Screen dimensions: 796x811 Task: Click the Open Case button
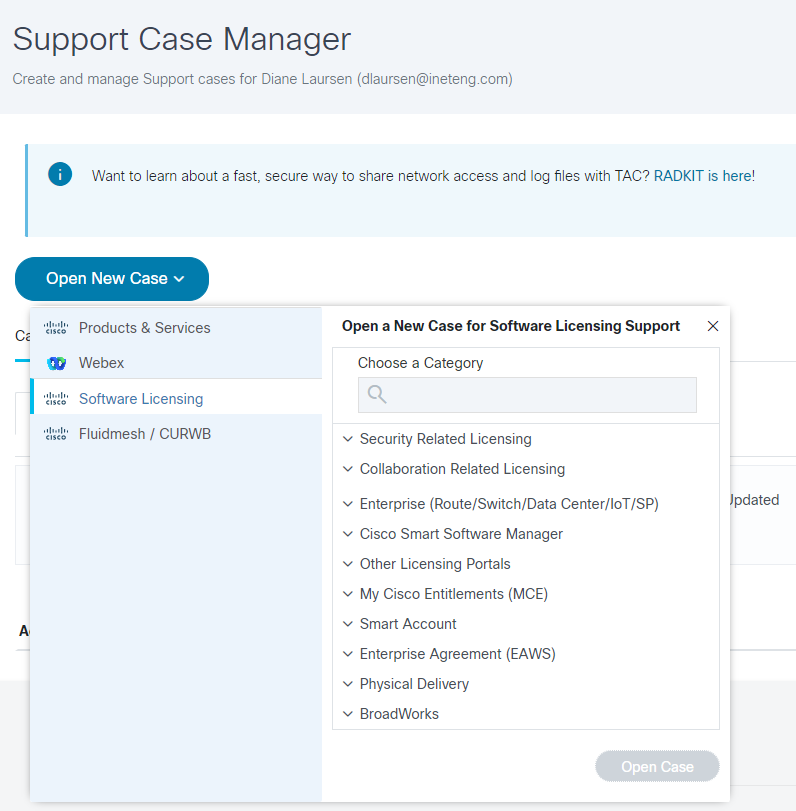(657, 766)
